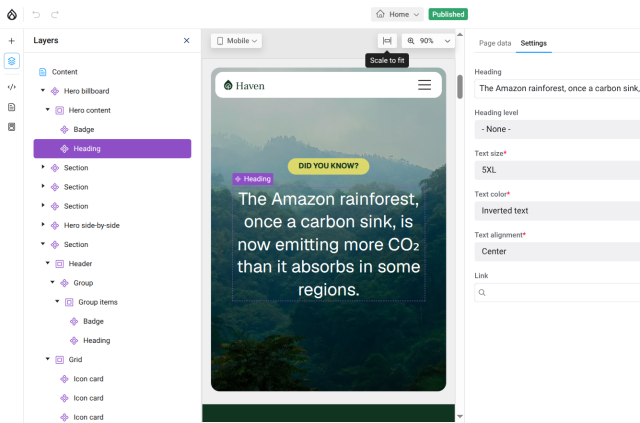
Task: Expand the third Section layer
Action: (x=43, y=205)
